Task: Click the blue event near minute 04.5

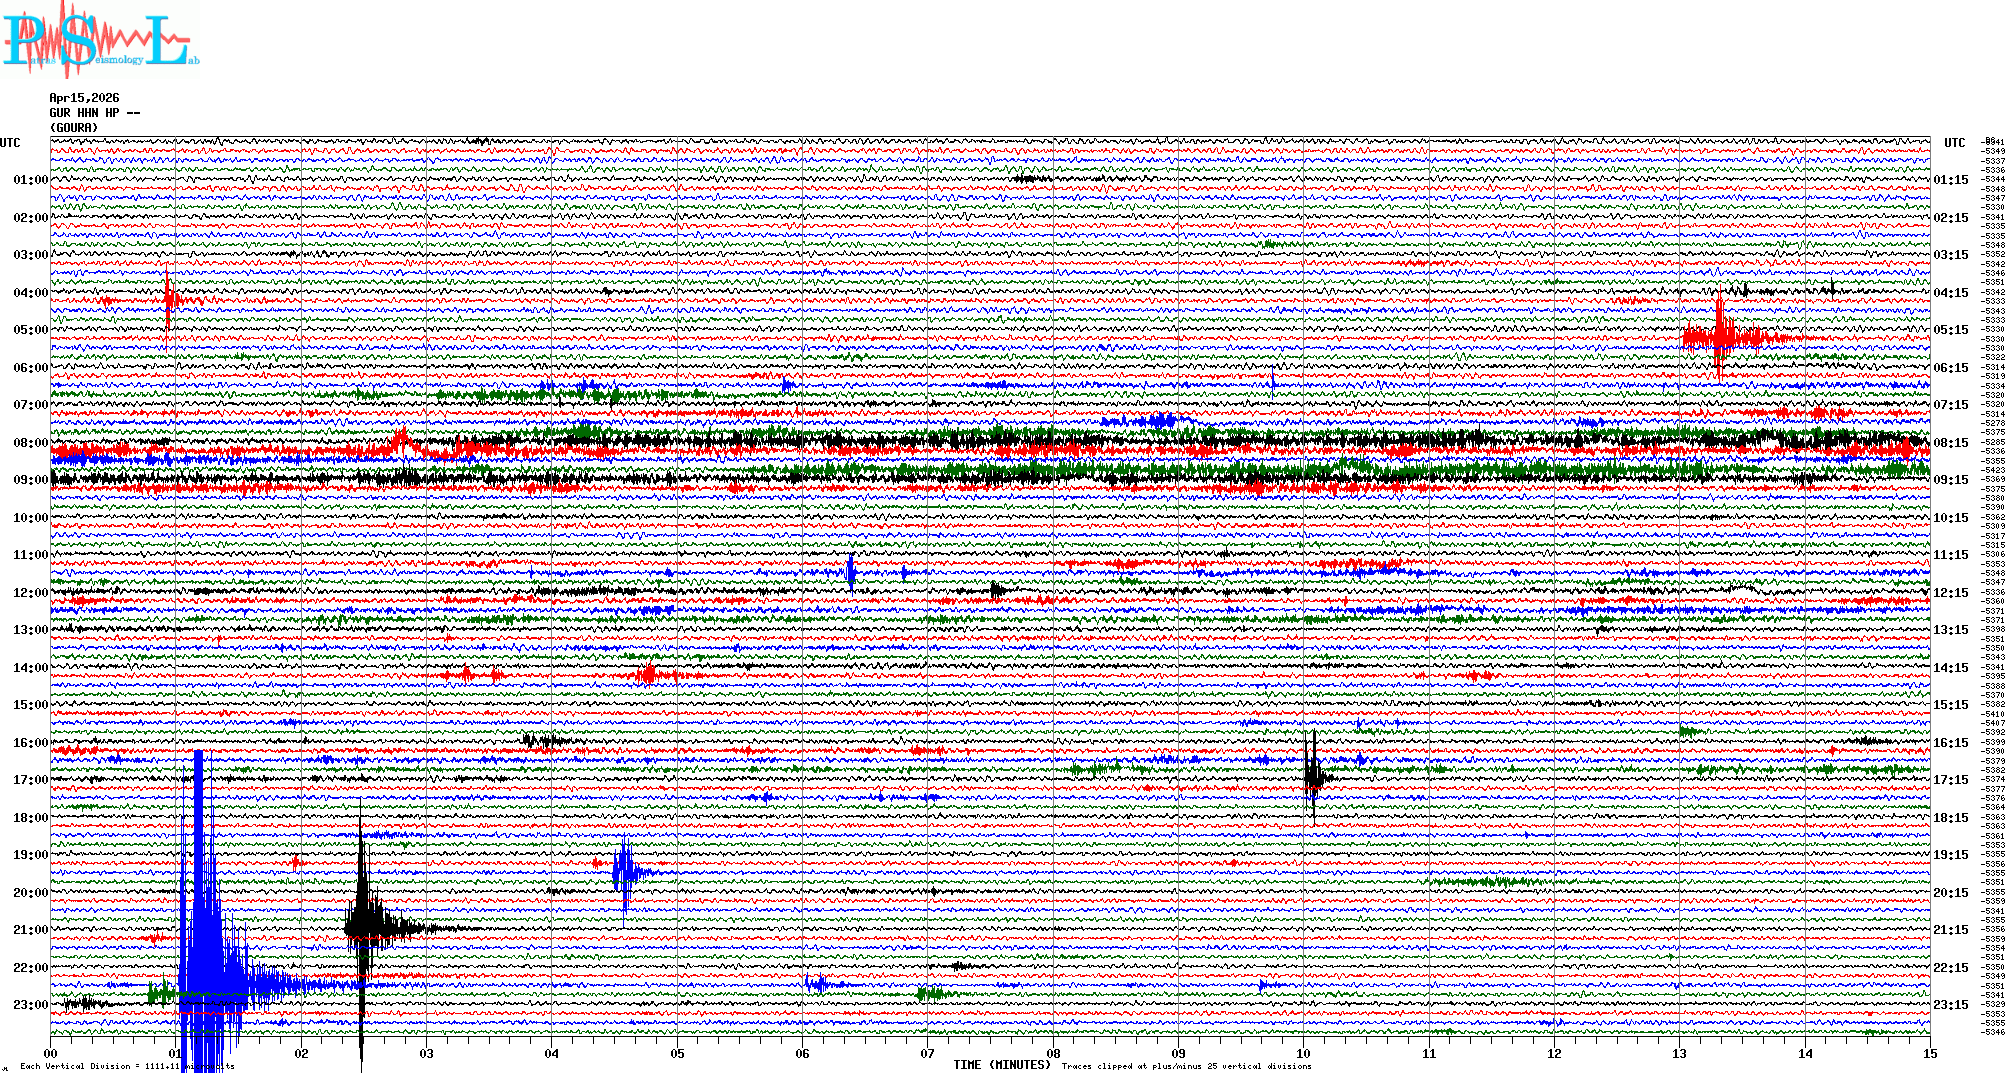Action: click(x=624, y=872)
